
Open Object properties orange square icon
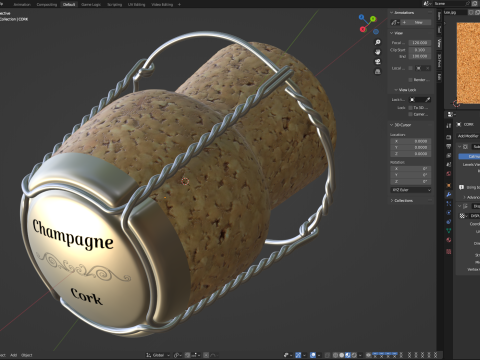coord(449,185)
